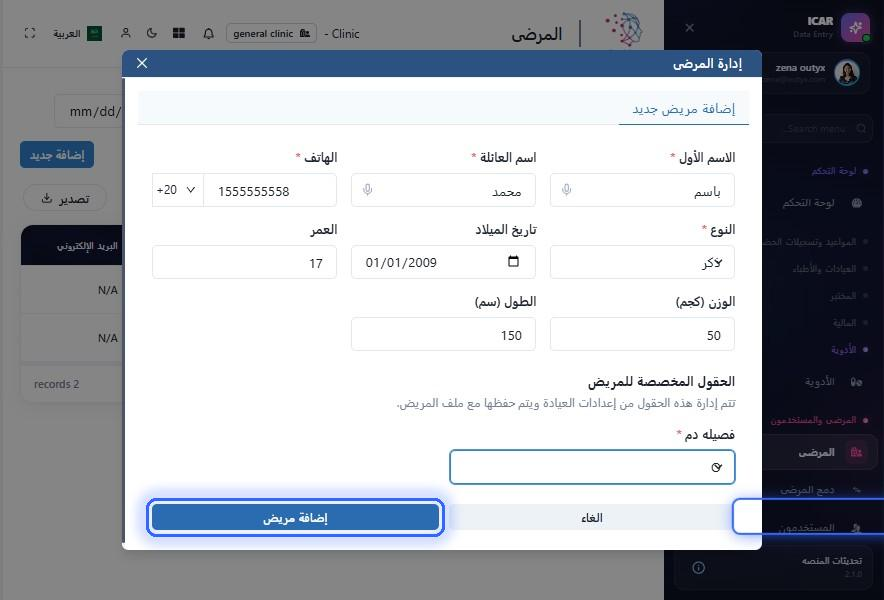The width and height of the screenshot is (884, 600).
Task: Click the second N/A email cell
Action: pyautogui.click(x=108, y=338)
